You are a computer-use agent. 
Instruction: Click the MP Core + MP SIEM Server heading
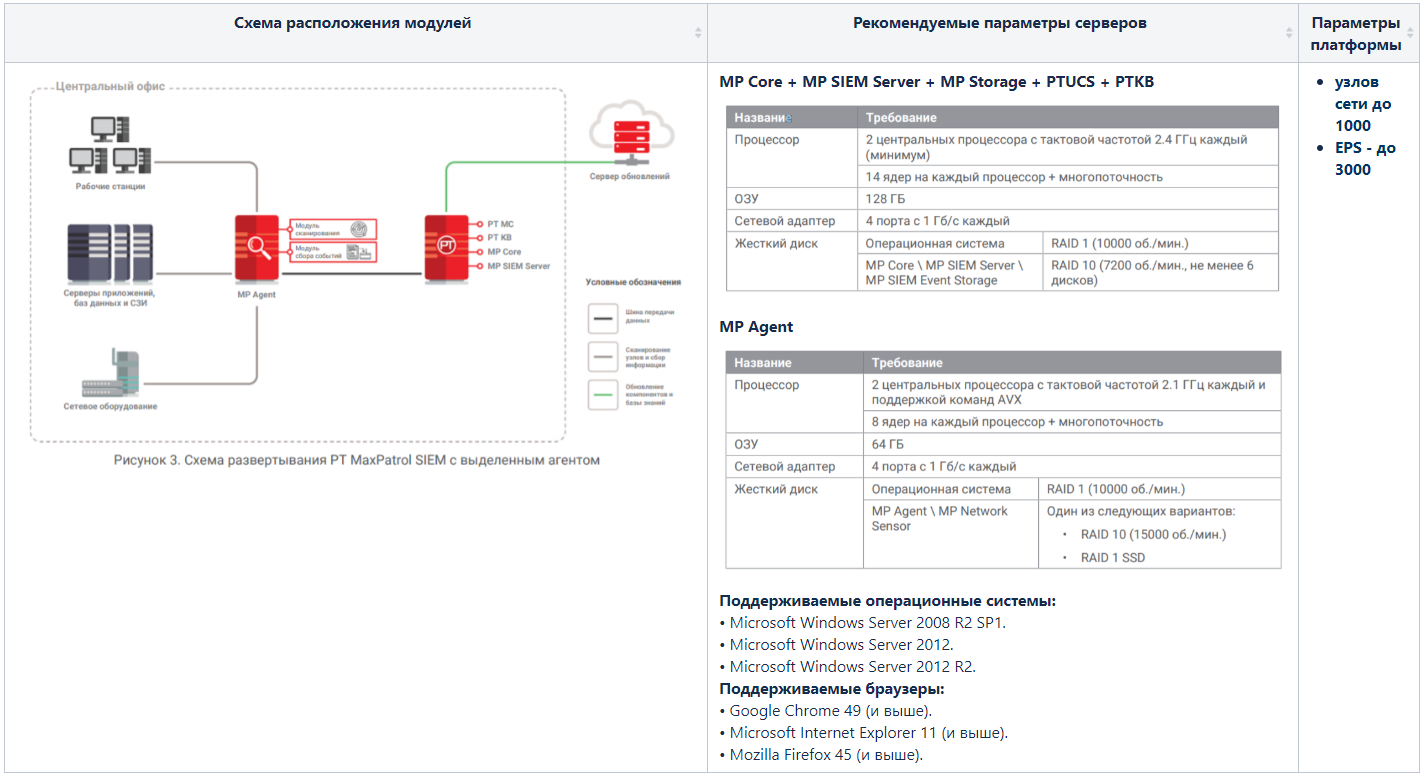(x=936, y=82)
